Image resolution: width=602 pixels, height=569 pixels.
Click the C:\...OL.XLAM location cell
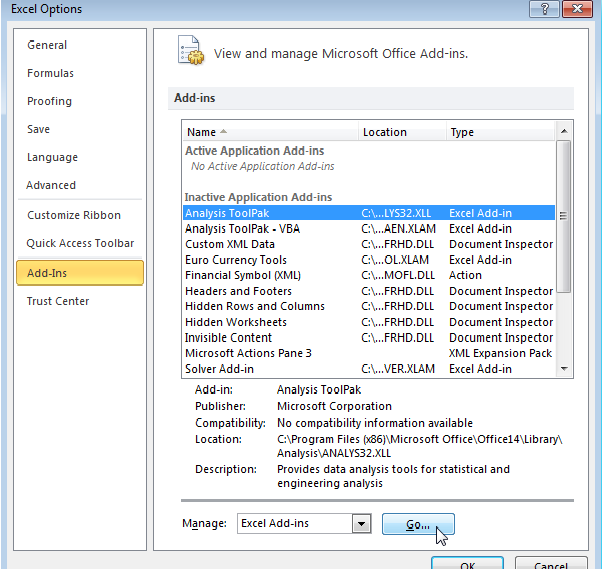click(x=395, y=260)
